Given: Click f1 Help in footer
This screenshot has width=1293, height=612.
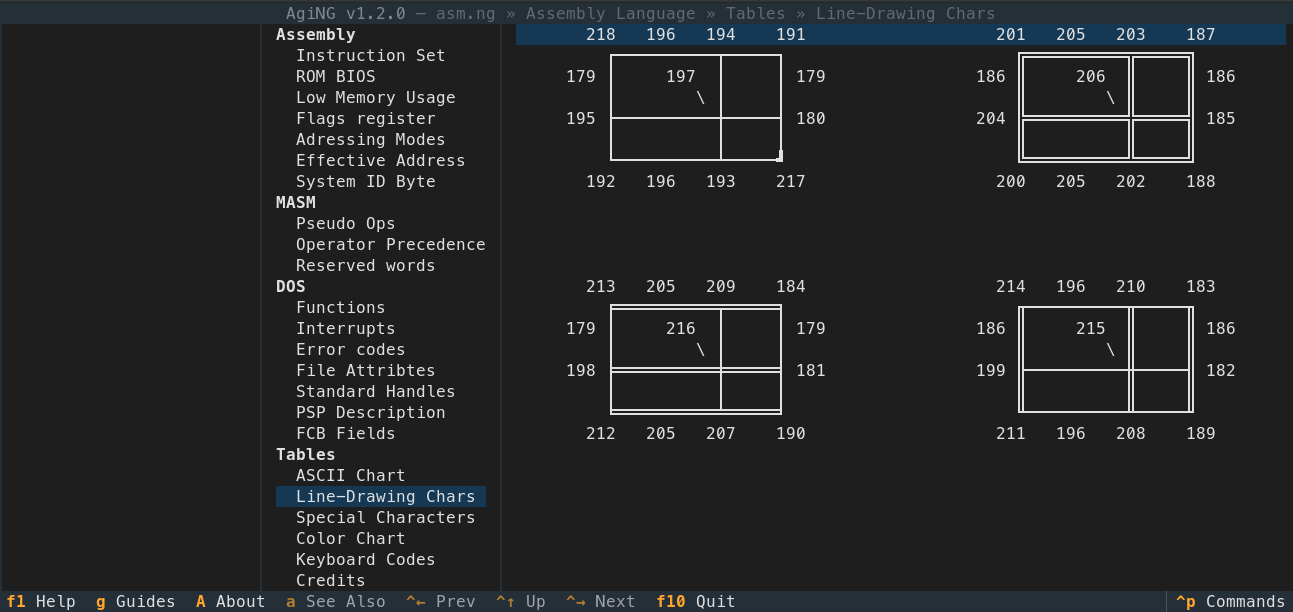Looking at the screenshot, I should point(41,602).
